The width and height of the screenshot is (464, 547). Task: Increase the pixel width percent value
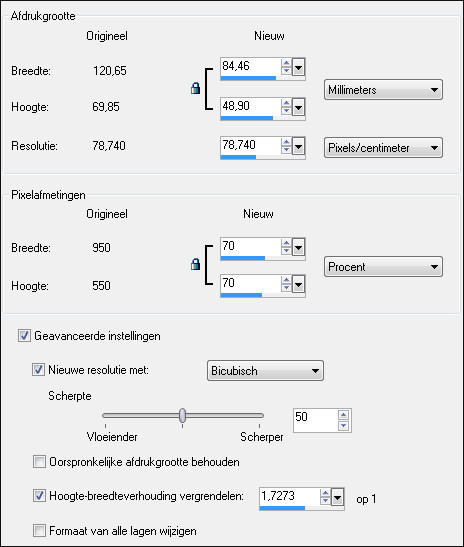pos(286,243)
